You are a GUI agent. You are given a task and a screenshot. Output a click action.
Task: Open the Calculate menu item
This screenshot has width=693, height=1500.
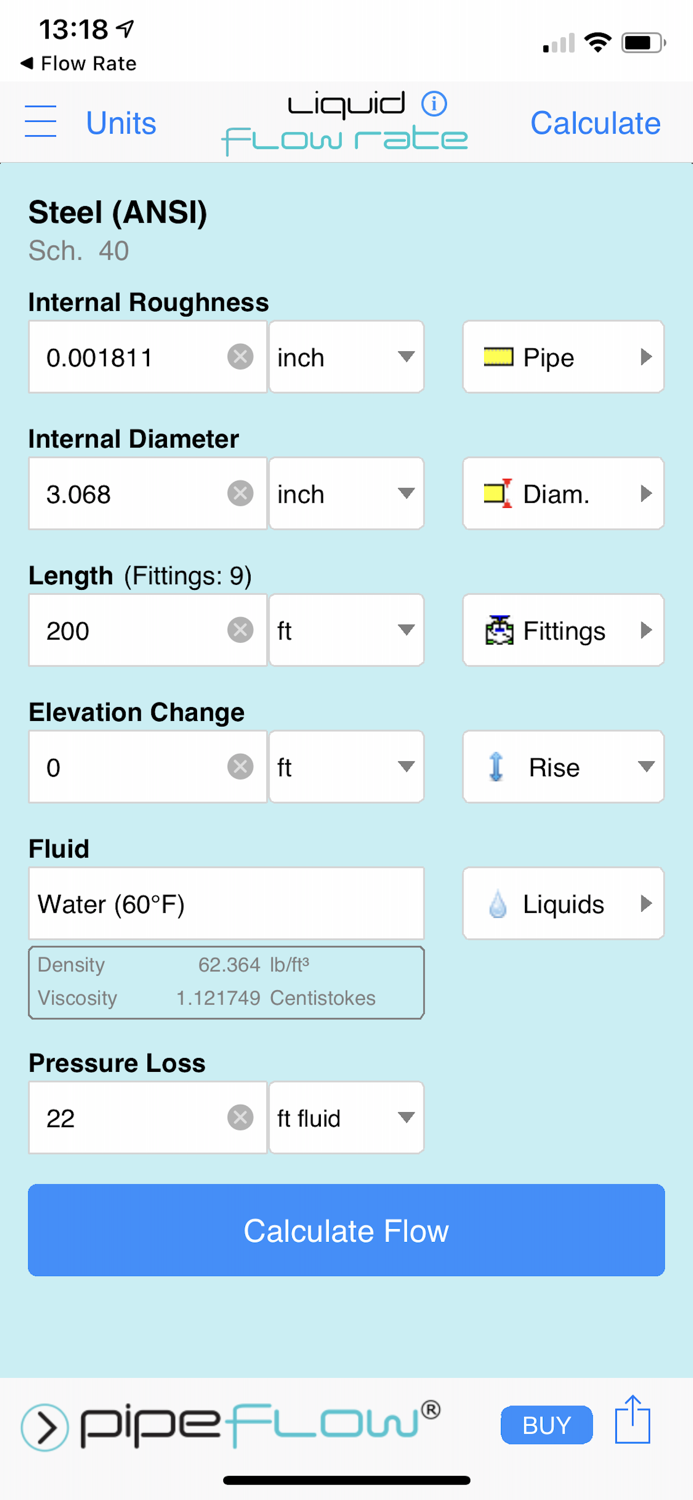click(x=595, y=123)
